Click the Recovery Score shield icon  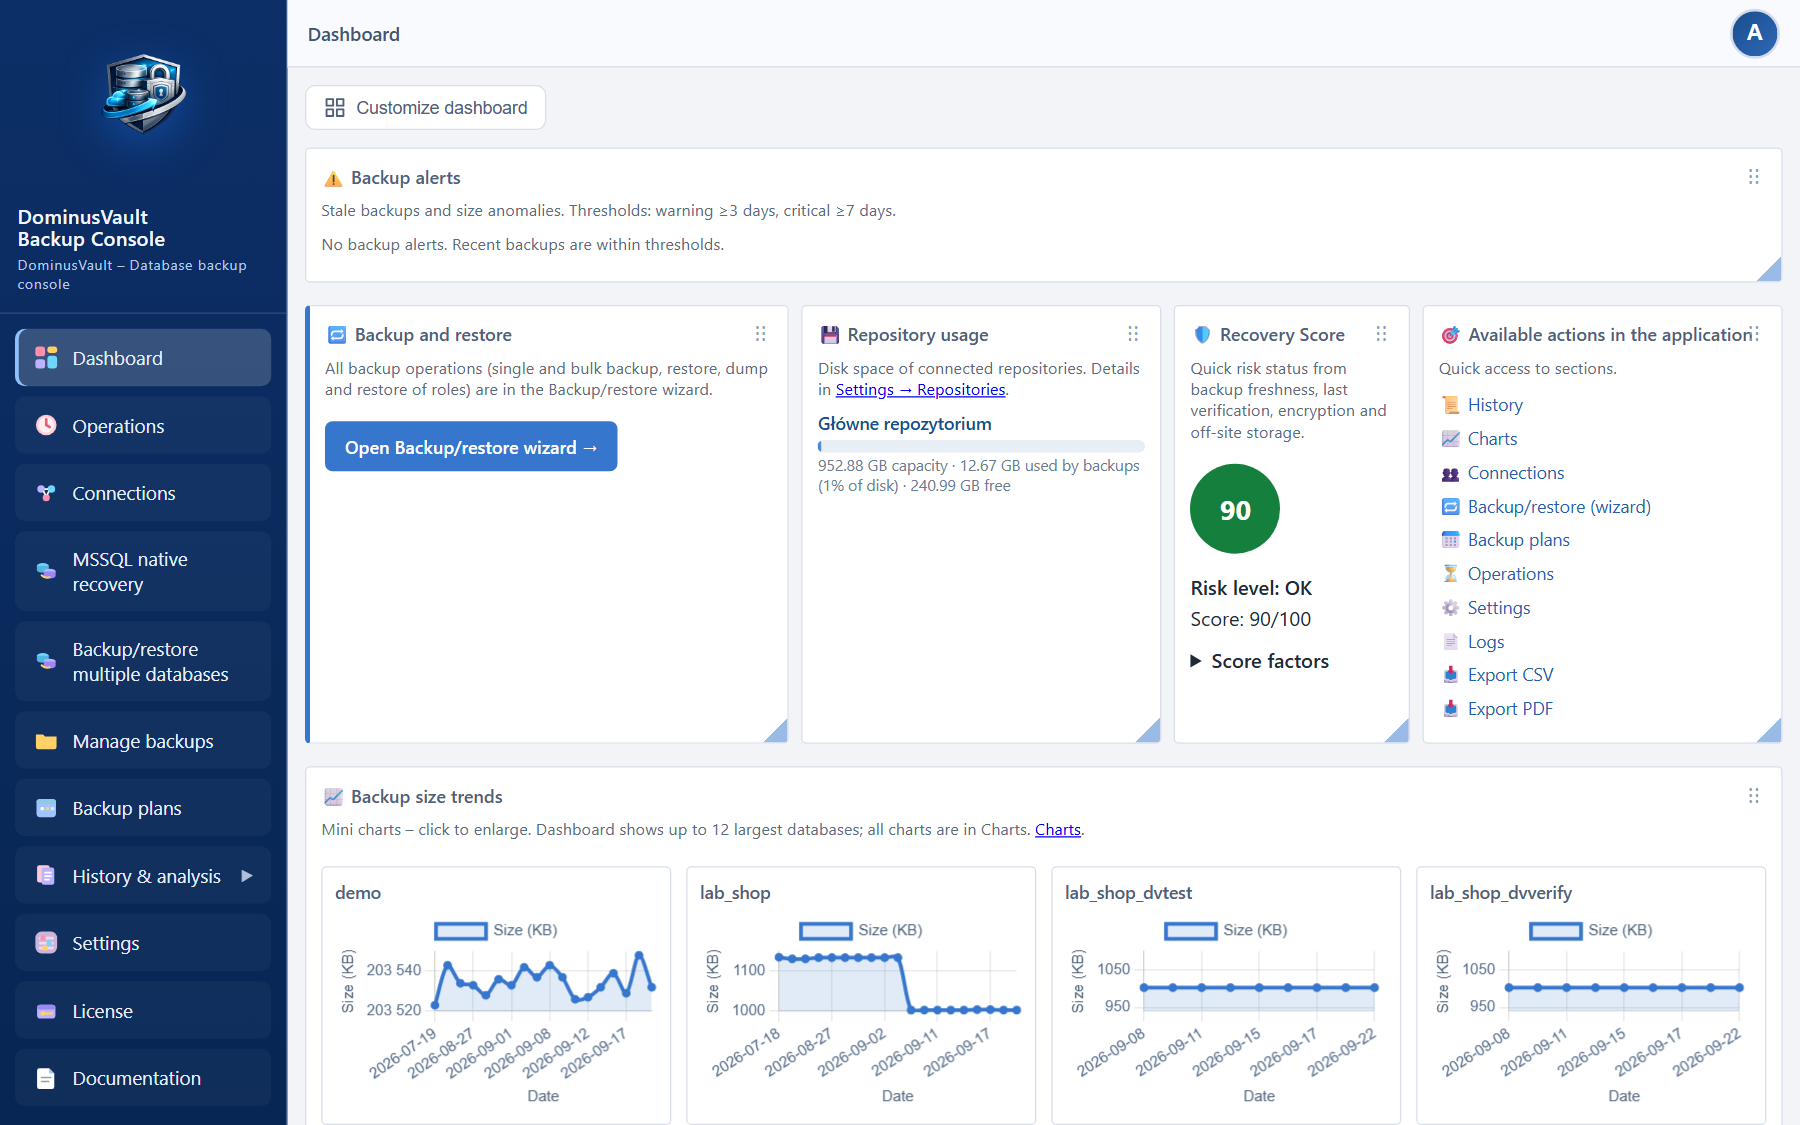pos(1202,335)
